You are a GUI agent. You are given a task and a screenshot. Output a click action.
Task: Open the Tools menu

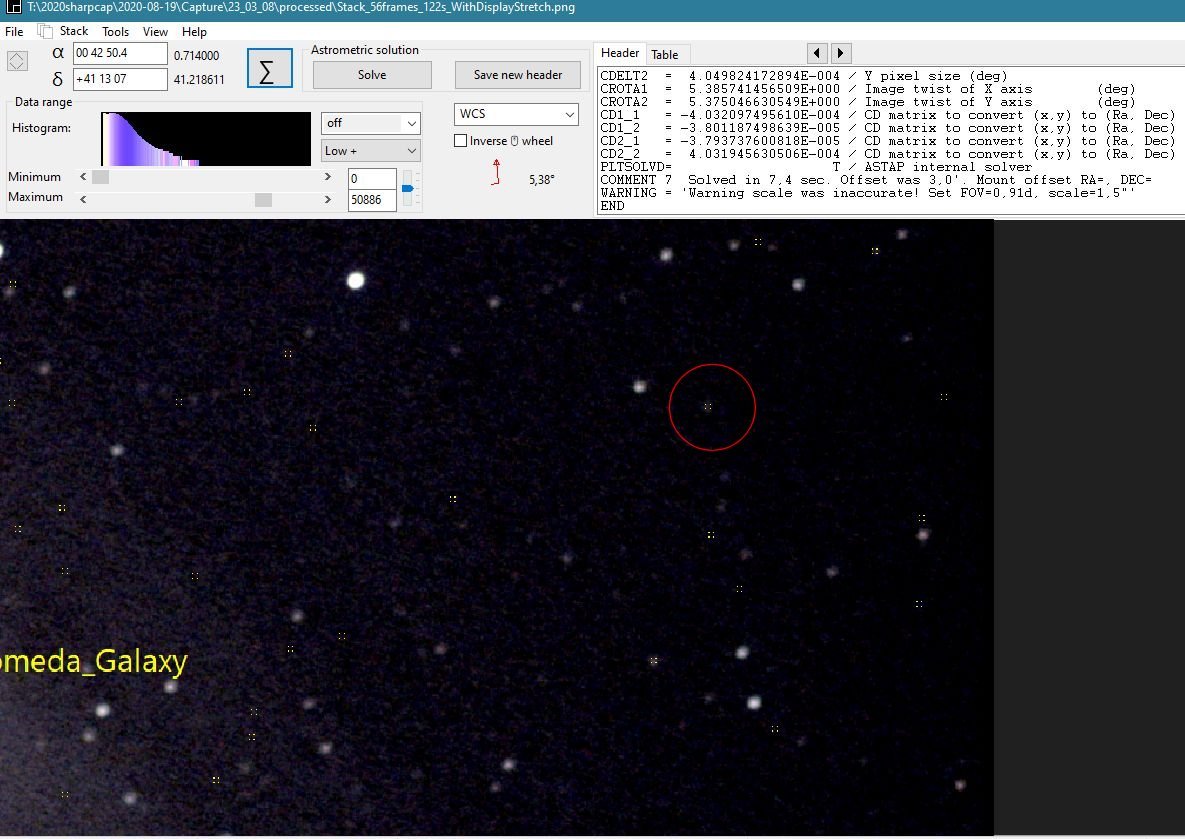(x=115, y=32)
